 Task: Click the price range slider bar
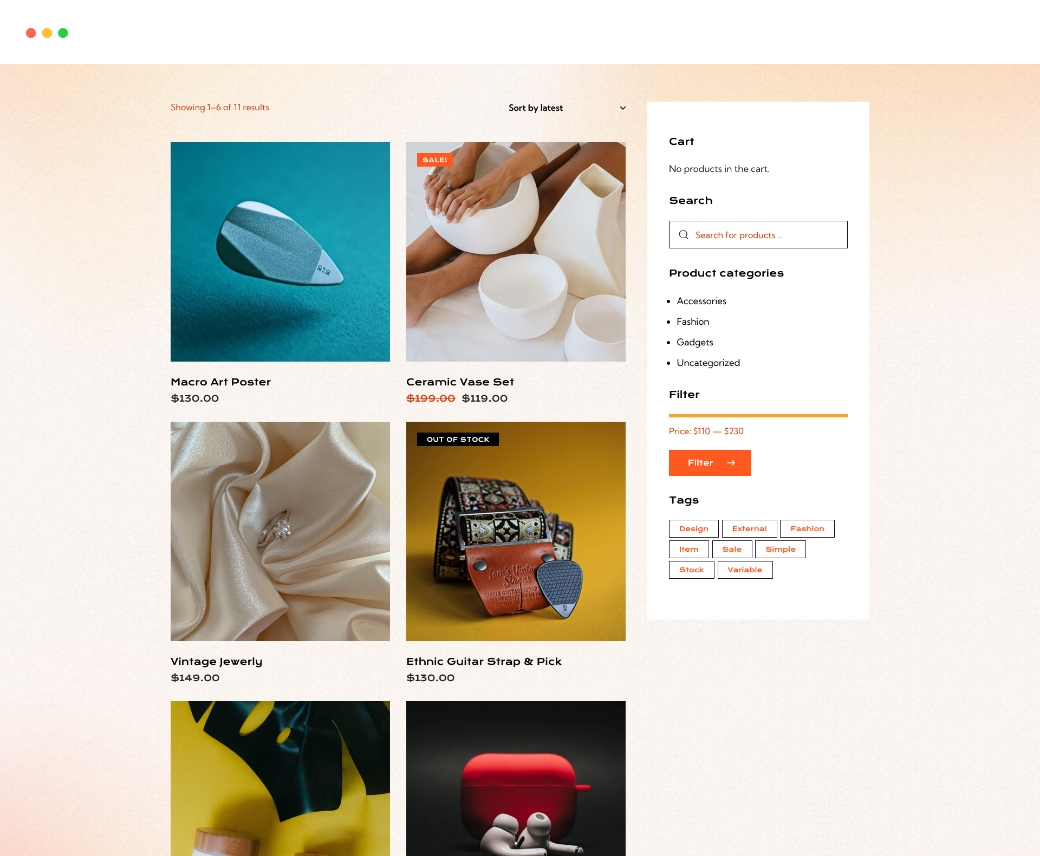758,416
